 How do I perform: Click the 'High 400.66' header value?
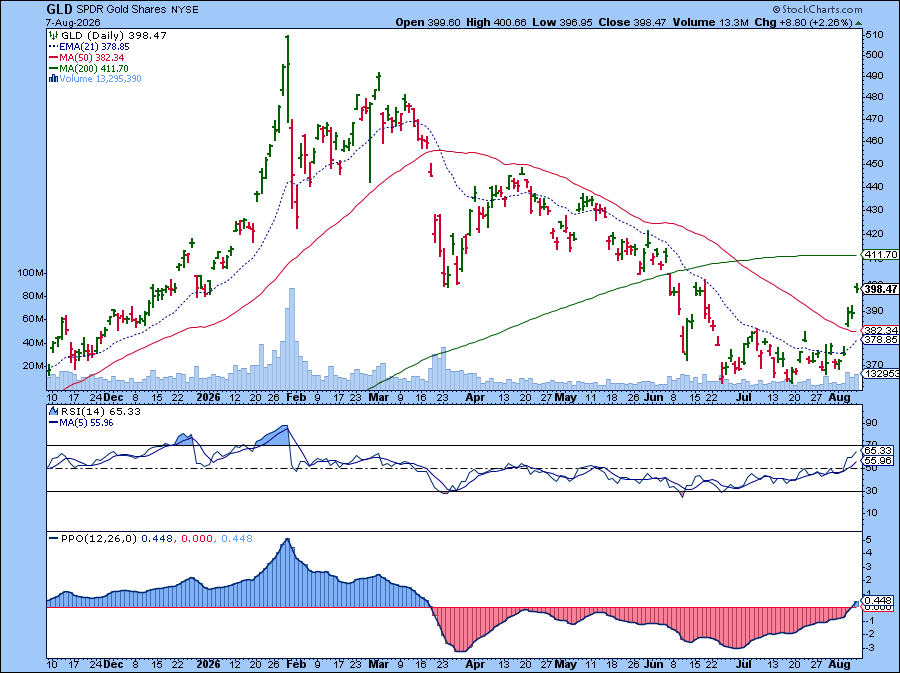coord(494,22)
